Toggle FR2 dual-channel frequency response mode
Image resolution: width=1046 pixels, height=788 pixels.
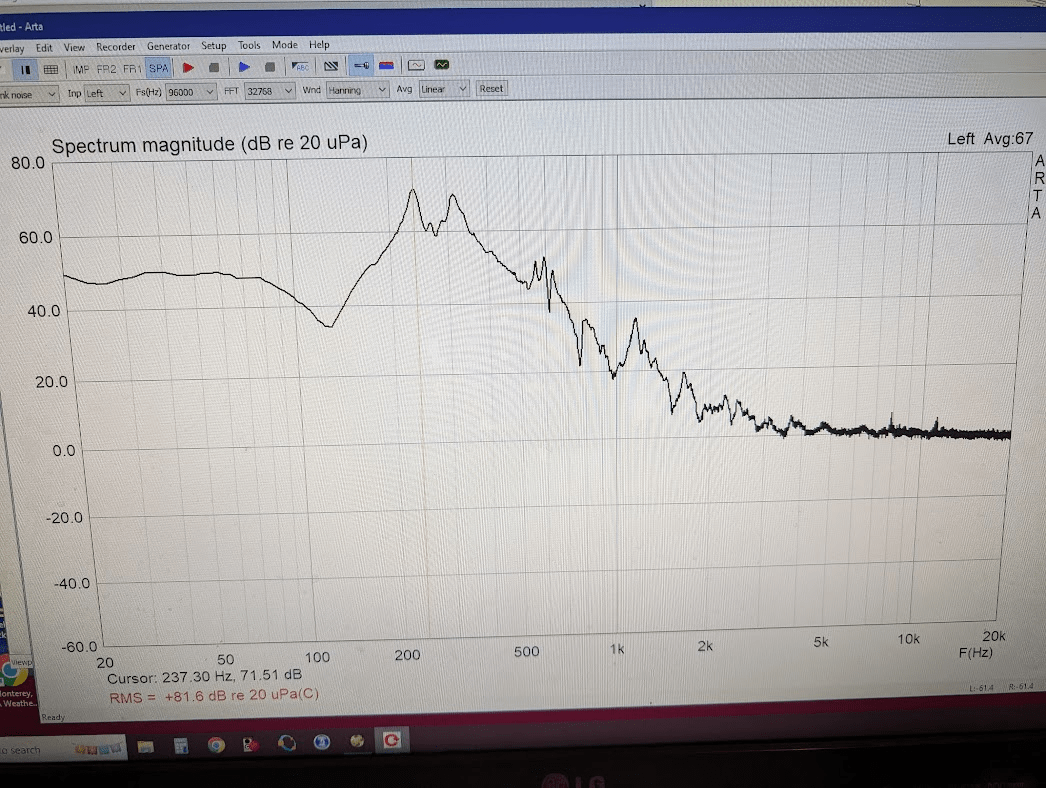click(x=106, y=69)
